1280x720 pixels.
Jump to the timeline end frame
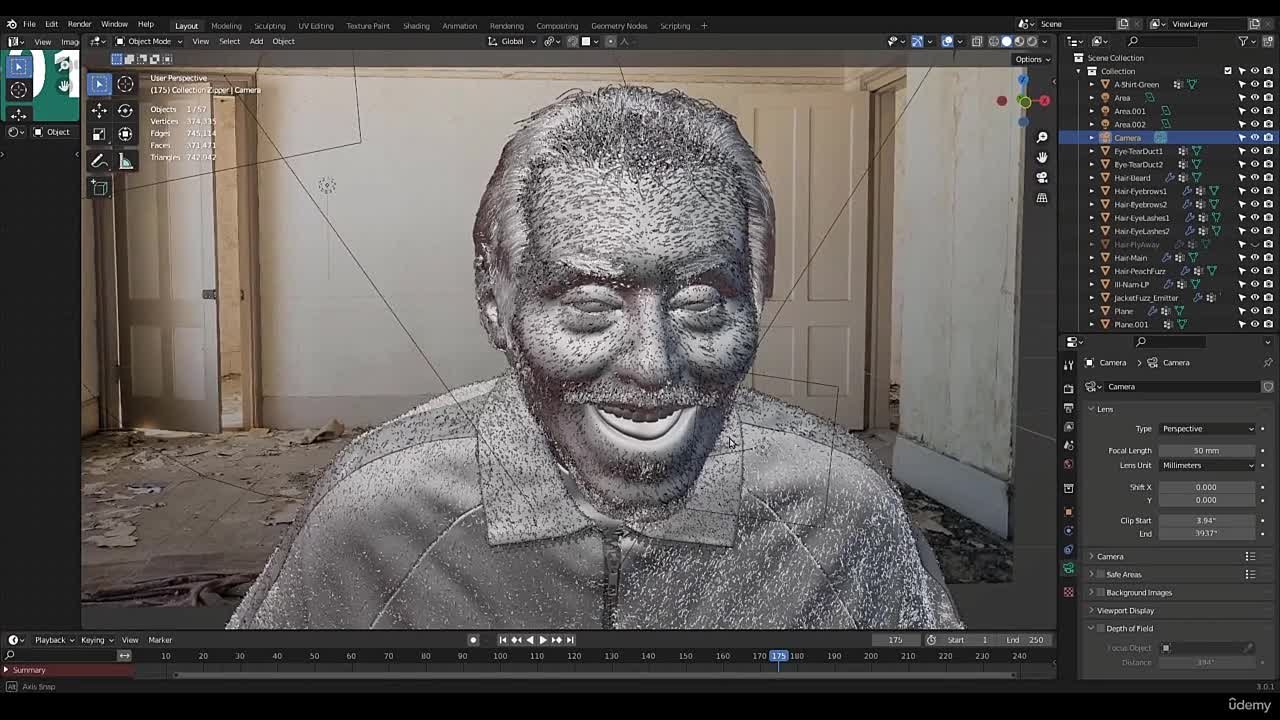[x=570, y=640]
